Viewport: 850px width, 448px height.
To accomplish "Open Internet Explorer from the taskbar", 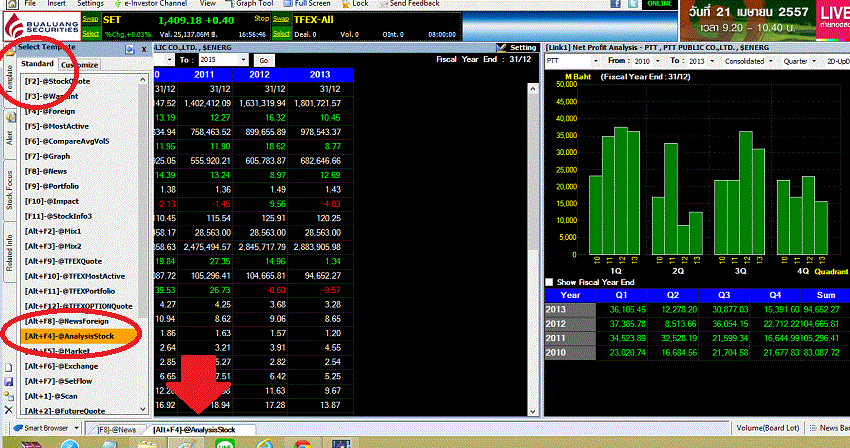I will [x=264, y=444].
